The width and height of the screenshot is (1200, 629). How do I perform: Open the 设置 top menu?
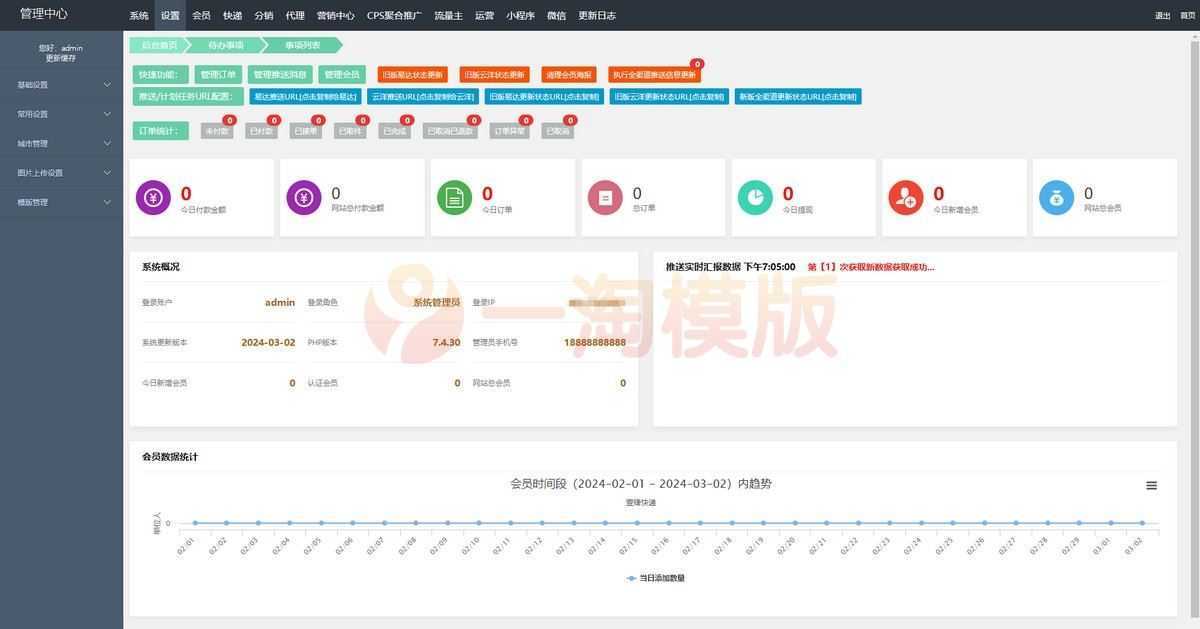170,15
